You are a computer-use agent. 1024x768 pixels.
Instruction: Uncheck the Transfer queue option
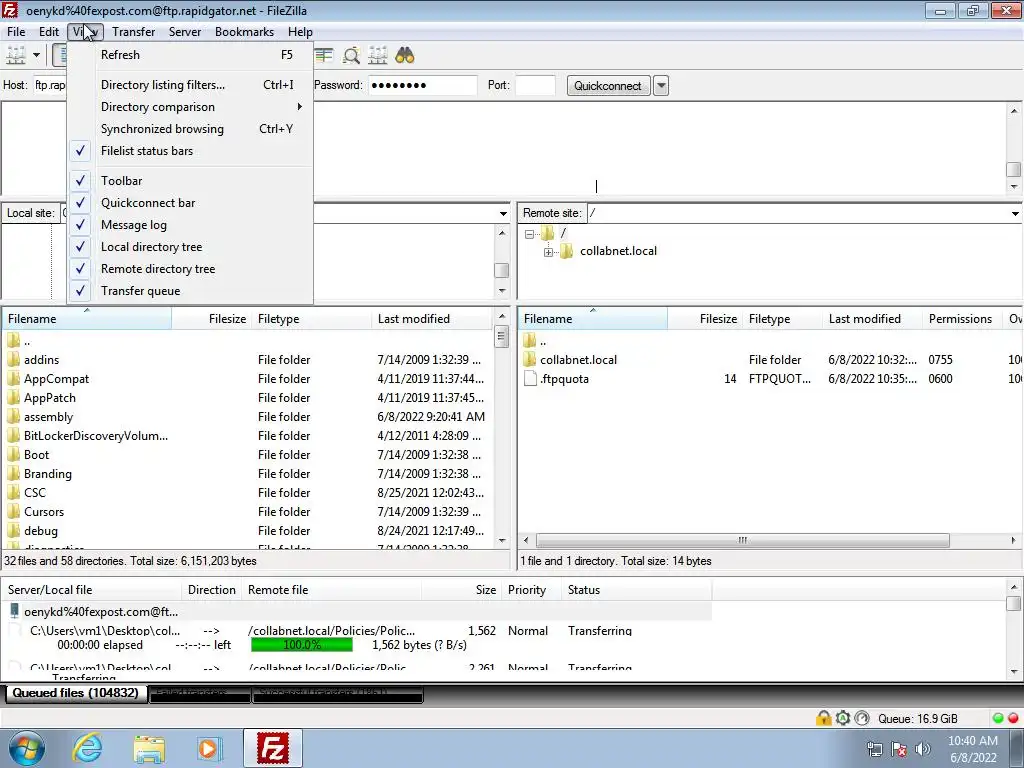pyautogui.click(x=191, y=291)
